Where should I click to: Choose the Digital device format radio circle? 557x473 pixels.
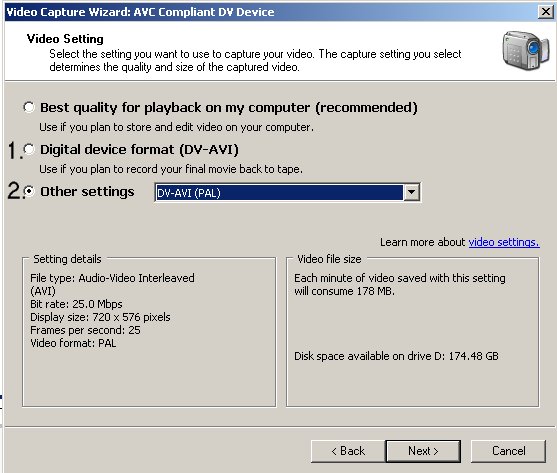point(29,149)
